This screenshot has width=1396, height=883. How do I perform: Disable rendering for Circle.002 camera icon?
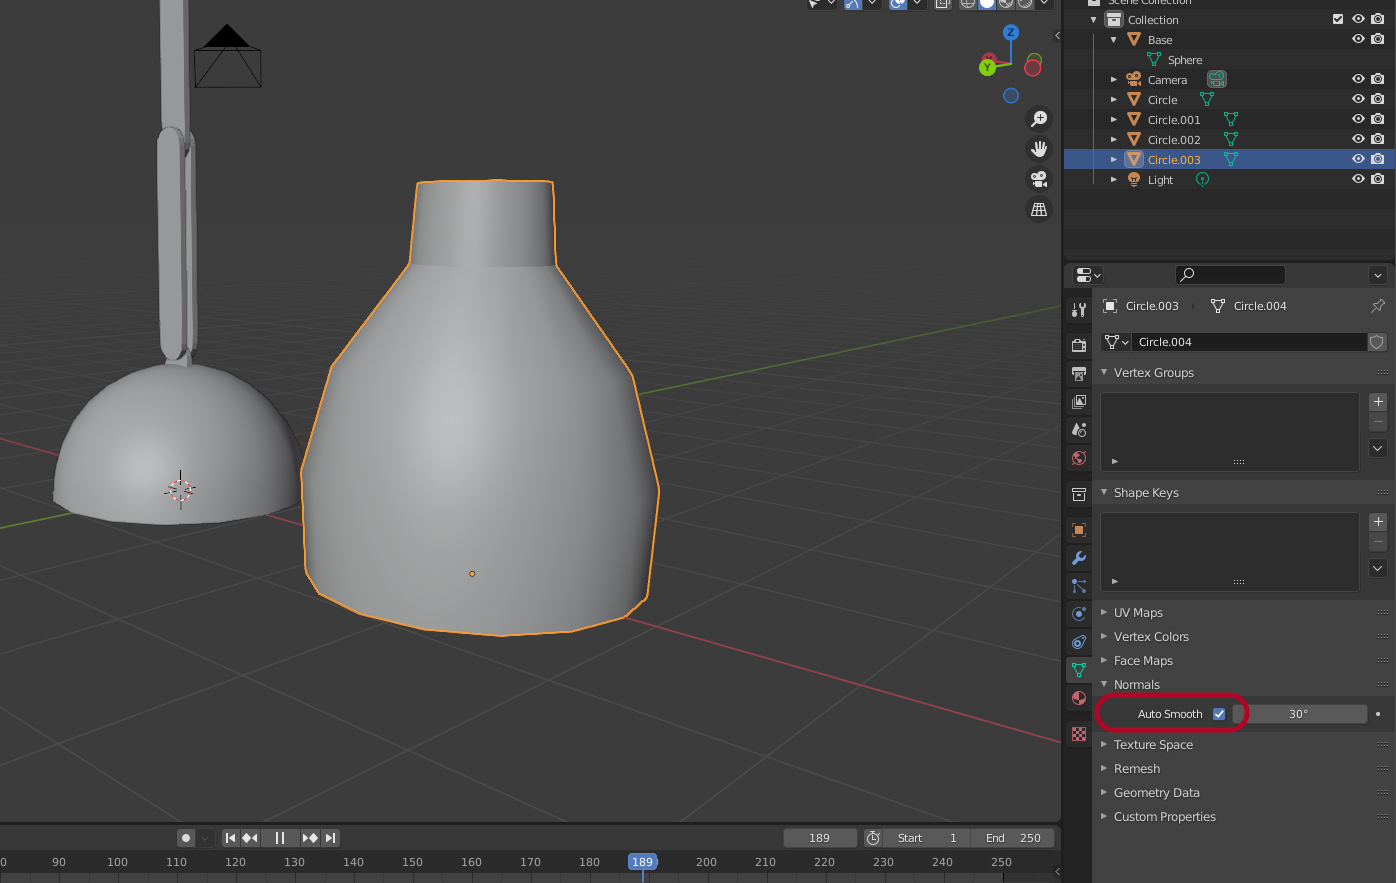point(1378,139)
